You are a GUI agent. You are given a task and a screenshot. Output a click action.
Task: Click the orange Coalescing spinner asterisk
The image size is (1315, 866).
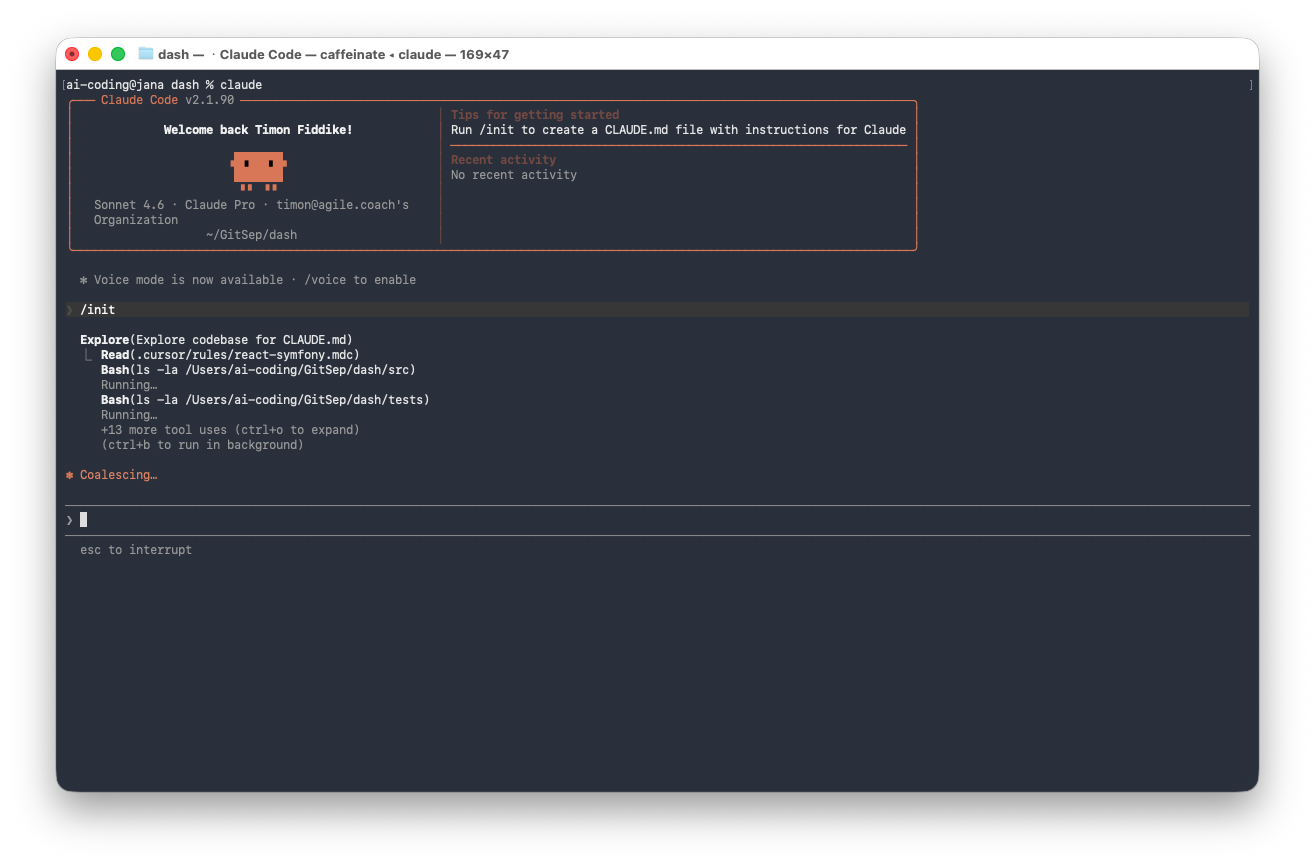coord(70,475)
